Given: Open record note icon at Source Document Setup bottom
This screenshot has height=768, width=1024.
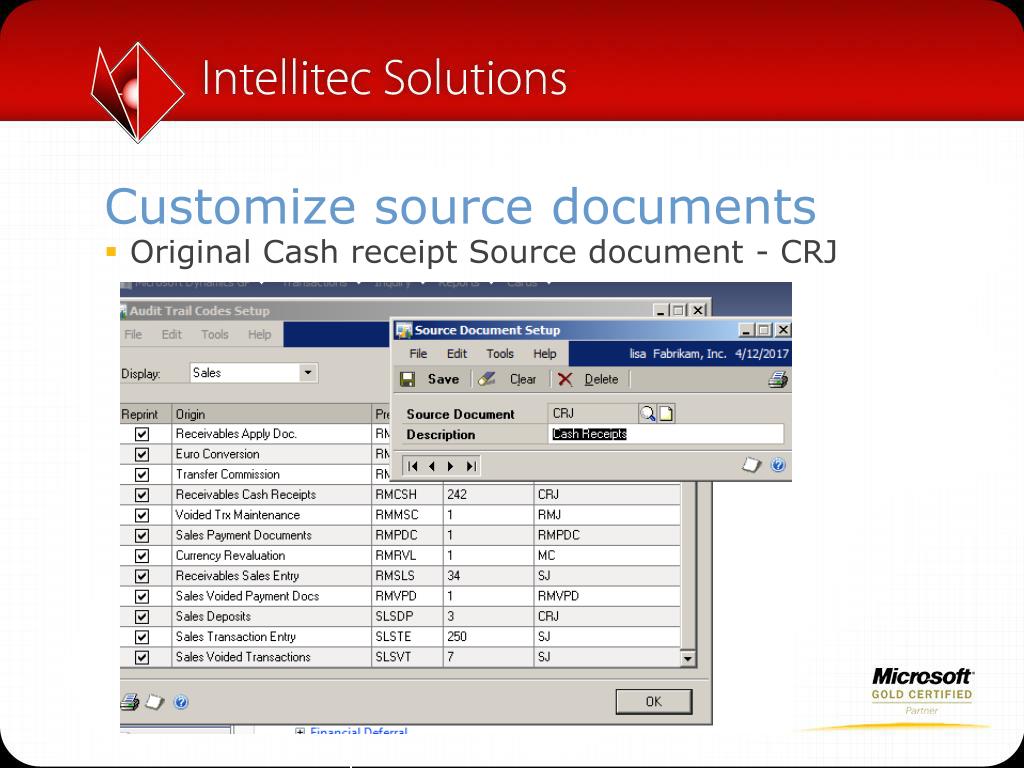Looking at the screenshot, I should (x=752, y=465).
